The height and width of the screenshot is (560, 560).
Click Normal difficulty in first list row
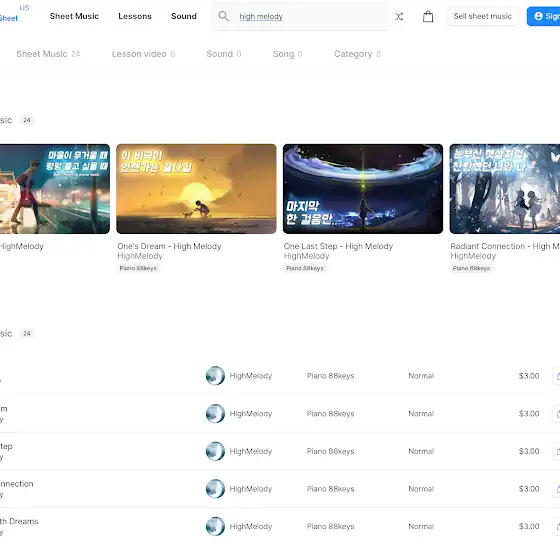tap(421, 376)
